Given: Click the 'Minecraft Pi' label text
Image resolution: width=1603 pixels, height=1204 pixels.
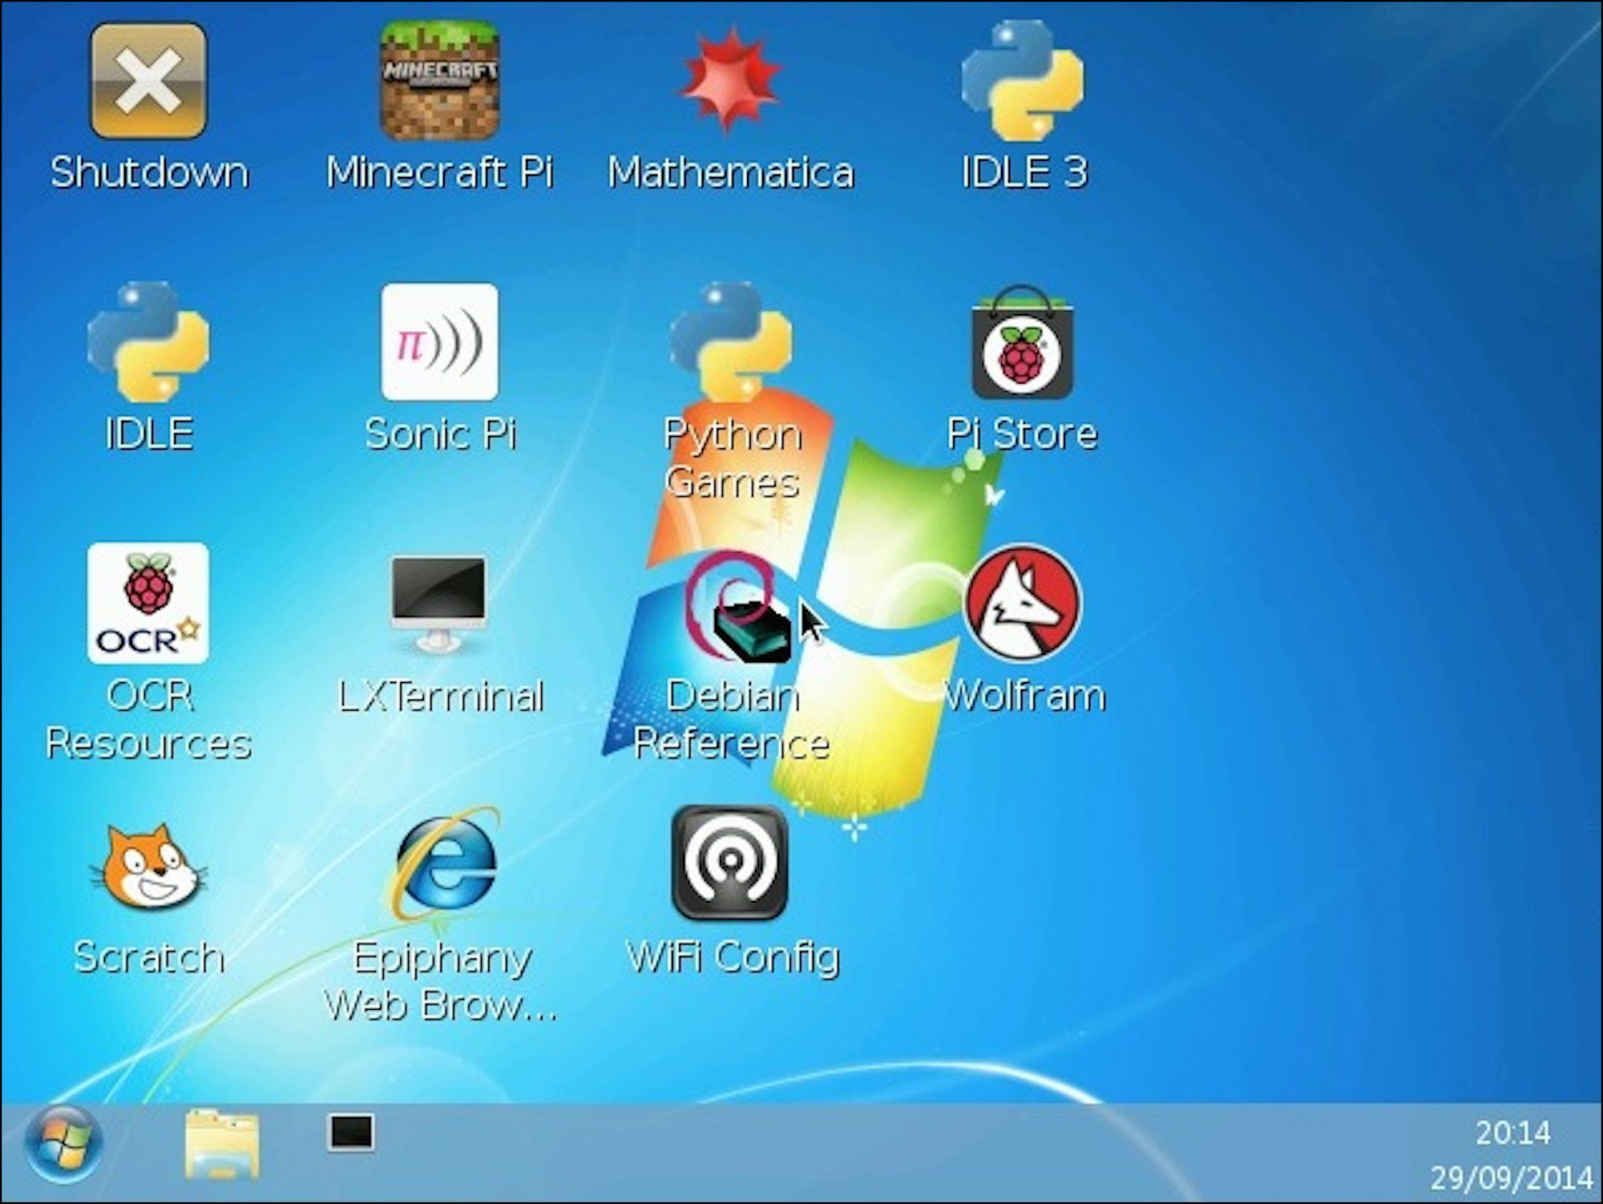Looking at the screenshot, I should tap(440, 172).
